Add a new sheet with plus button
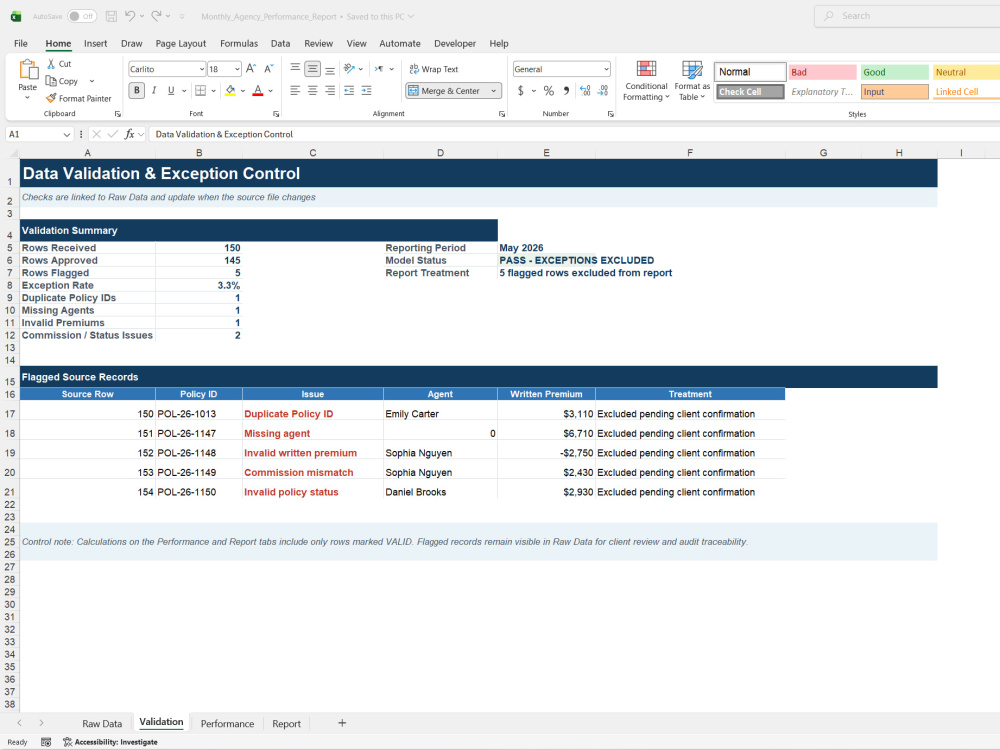 [342, 723]
